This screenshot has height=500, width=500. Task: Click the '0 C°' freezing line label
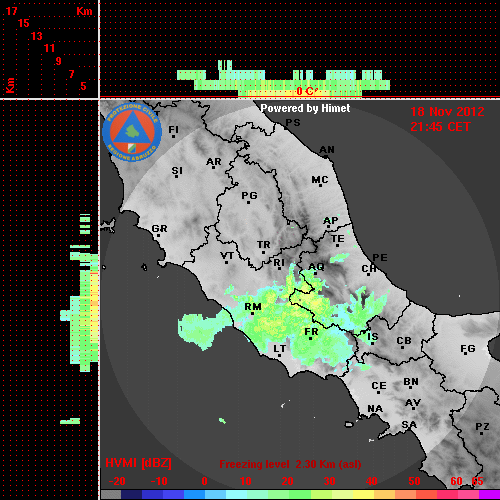tap(306, 91)
